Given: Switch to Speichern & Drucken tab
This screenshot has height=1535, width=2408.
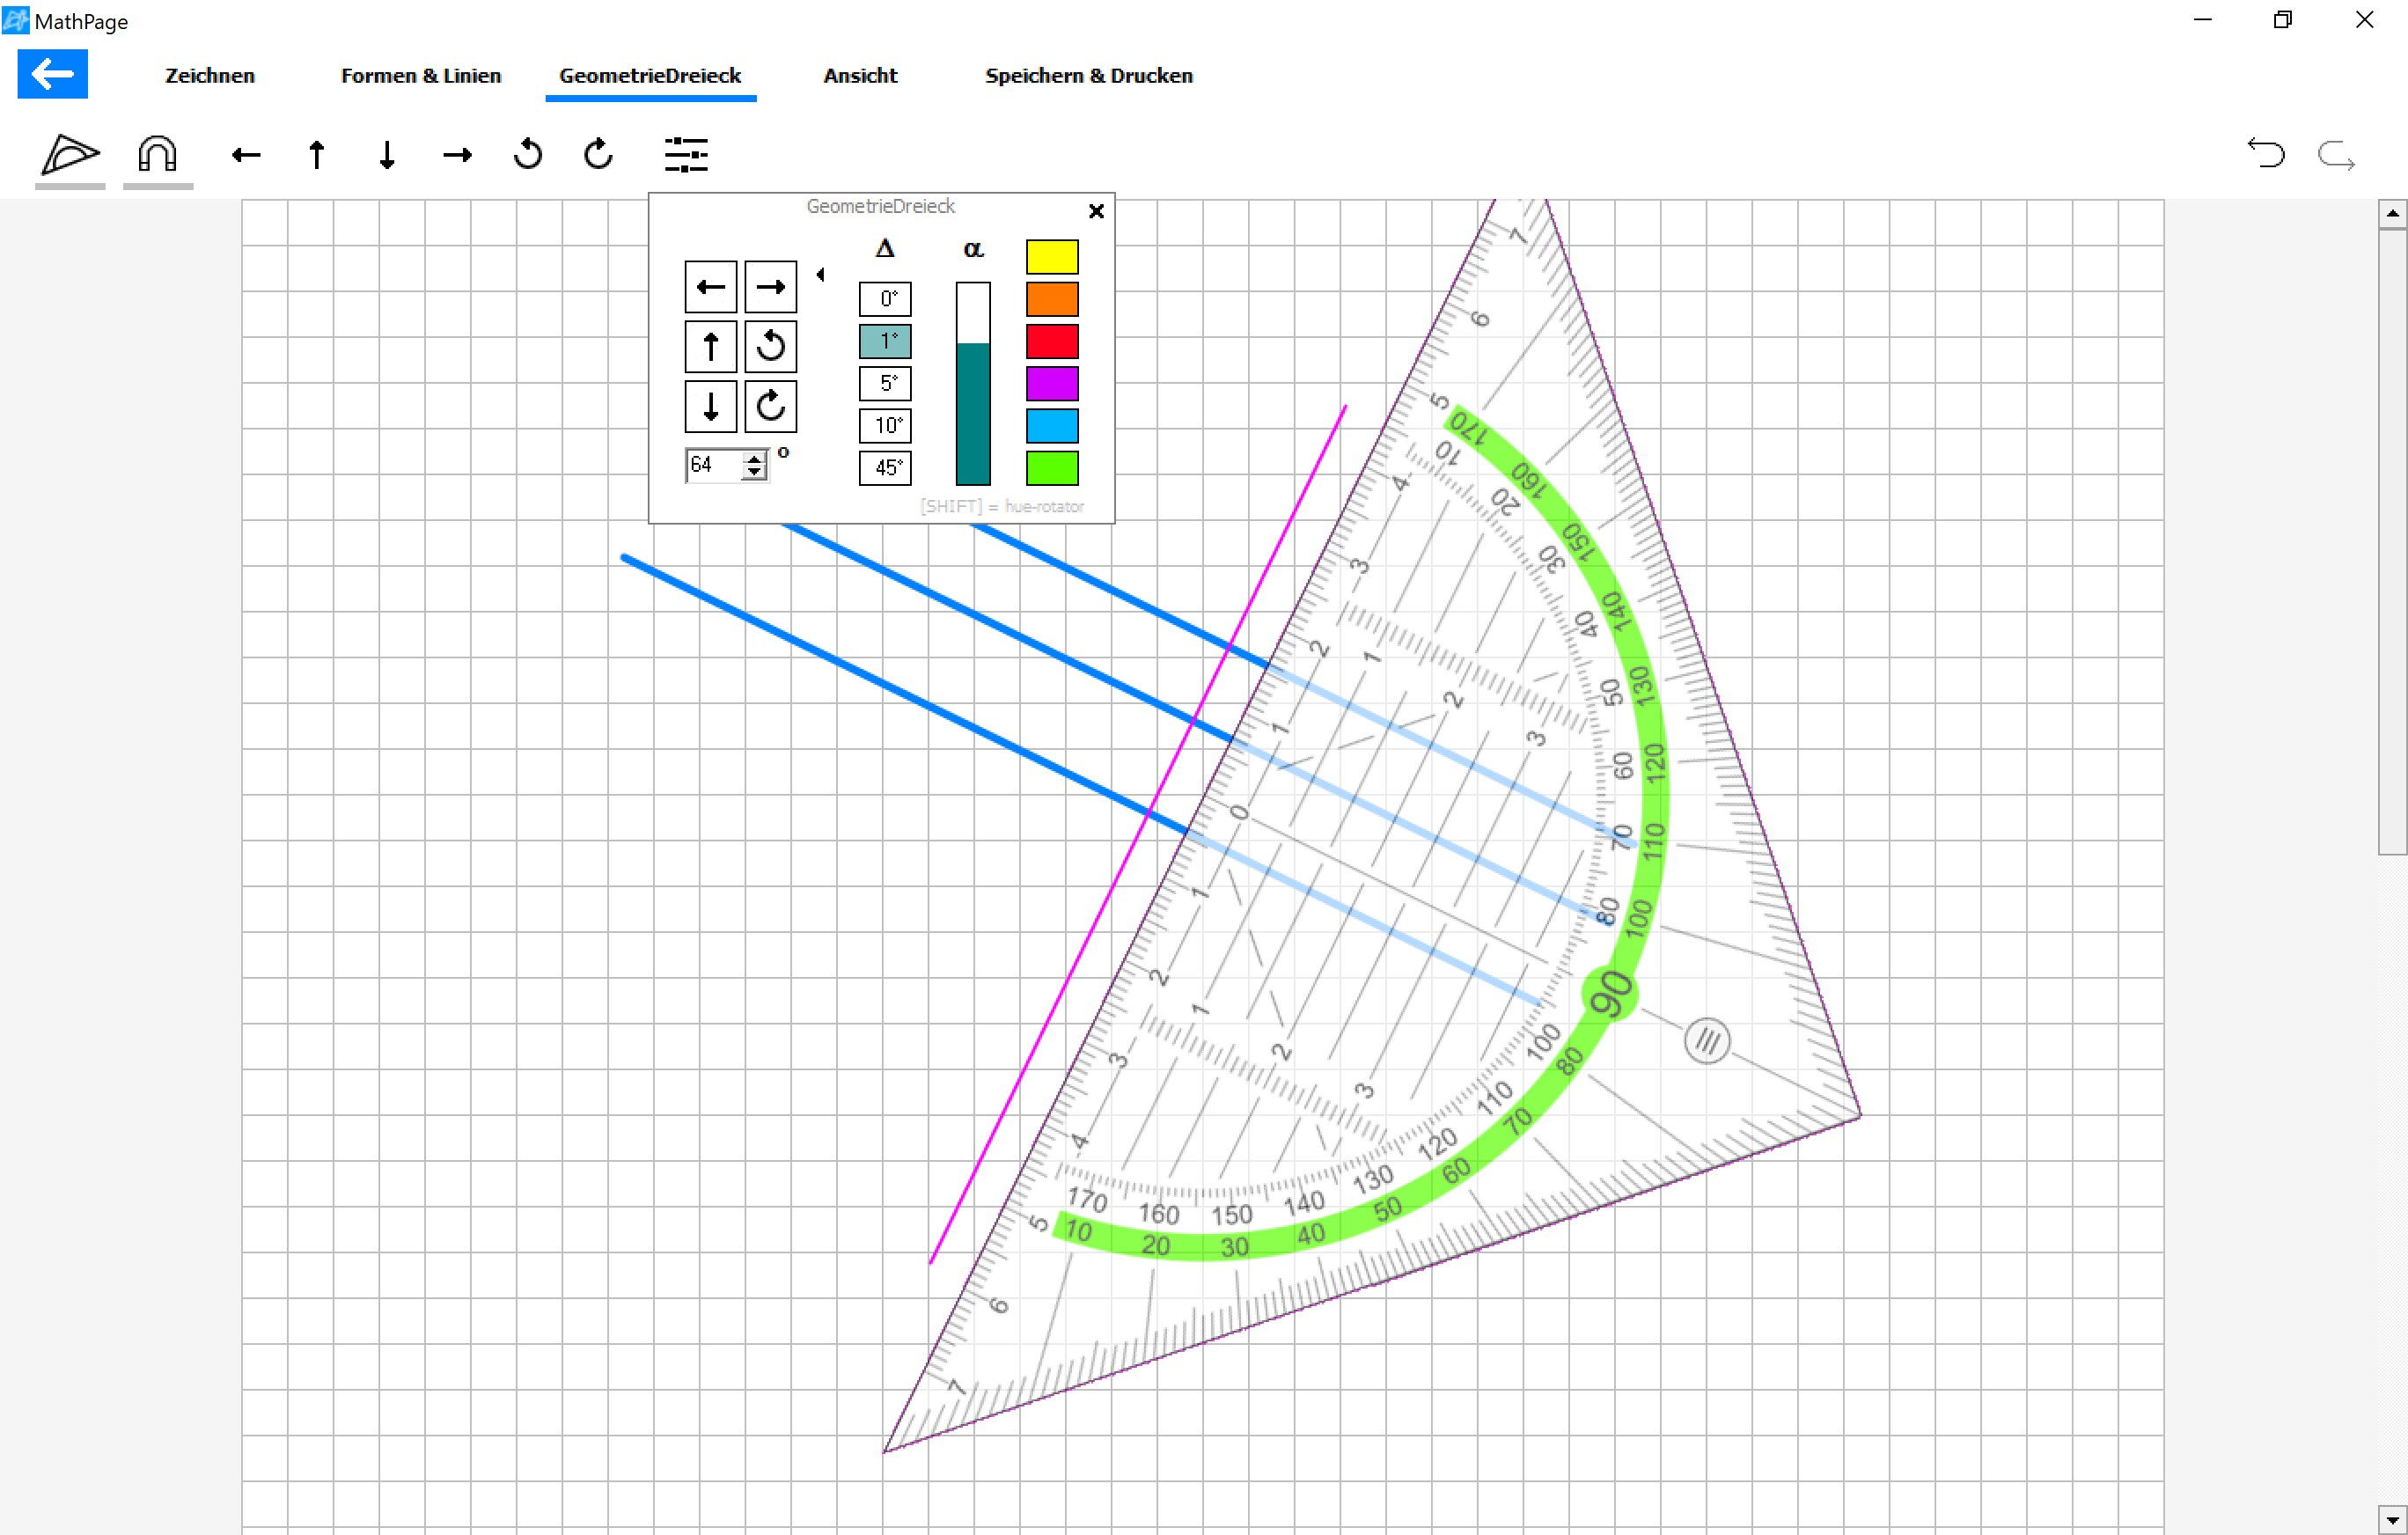Looking at the screenshot, I should pyautogui.click(x=1088, y=76).
